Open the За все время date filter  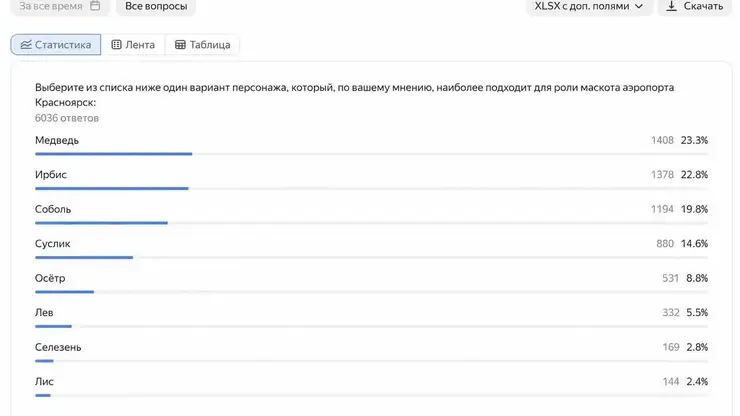click(x=60, y=6)
